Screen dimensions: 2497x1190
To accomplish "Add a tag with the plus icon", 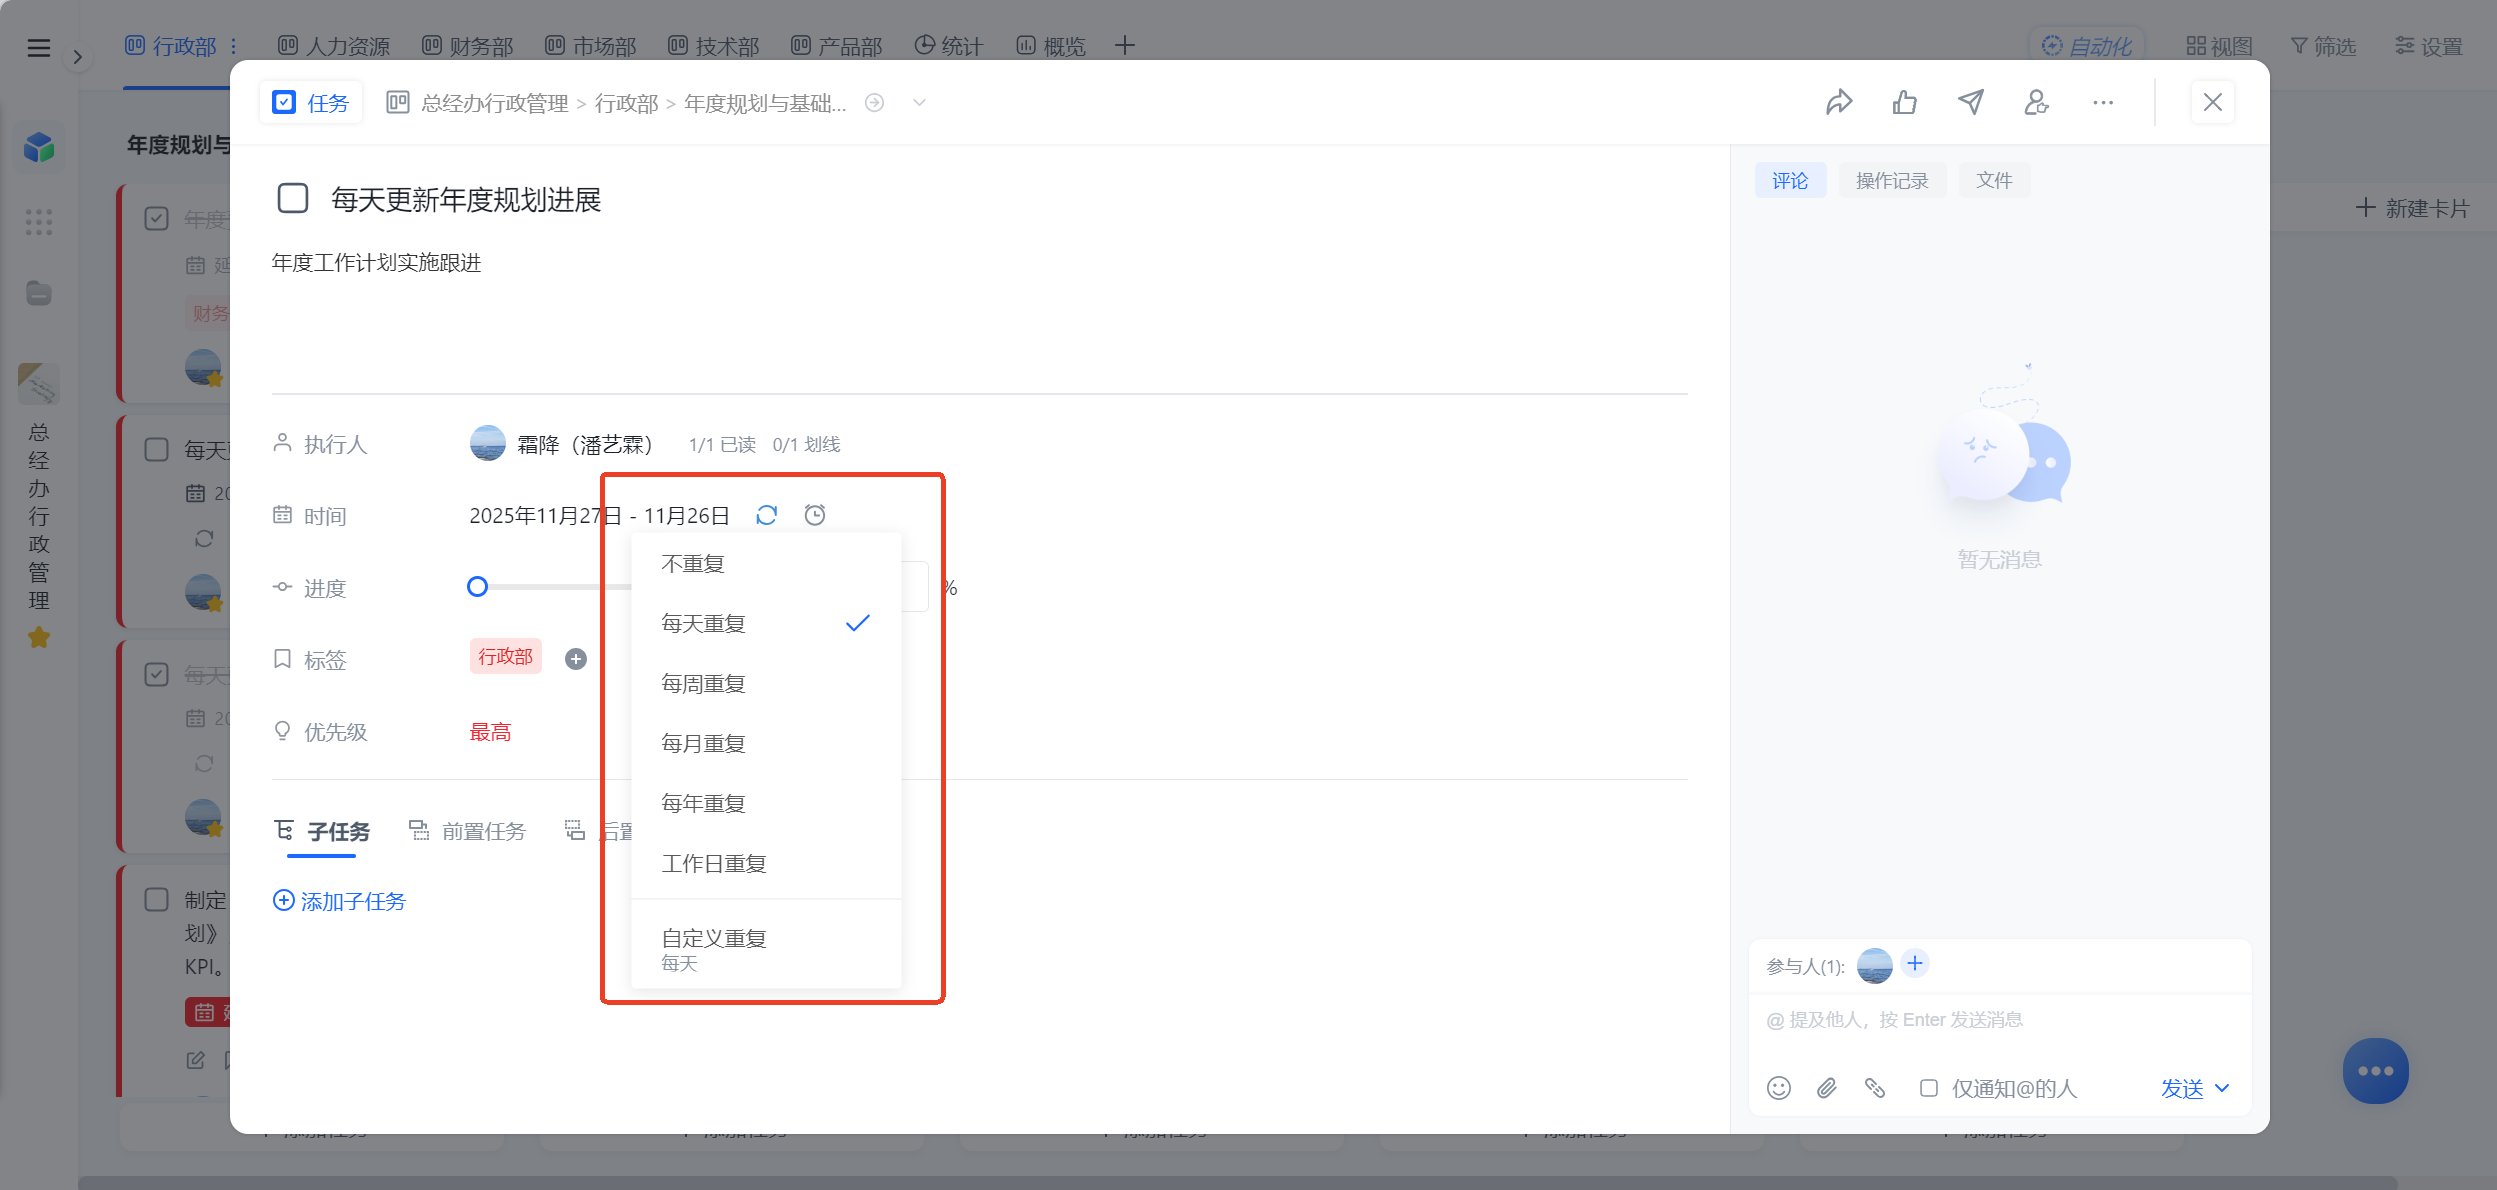I will point(576,659).
